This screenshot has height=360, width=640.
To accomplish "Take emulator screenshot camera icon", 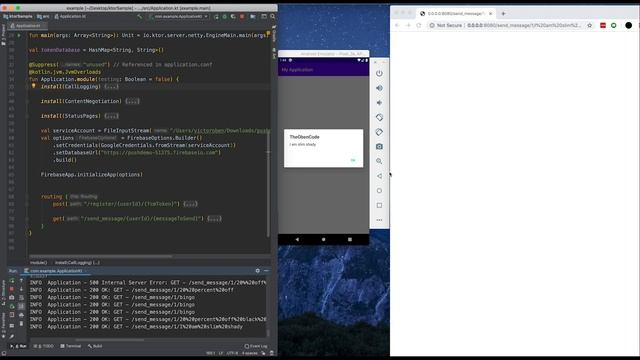I will coord(379,147).
